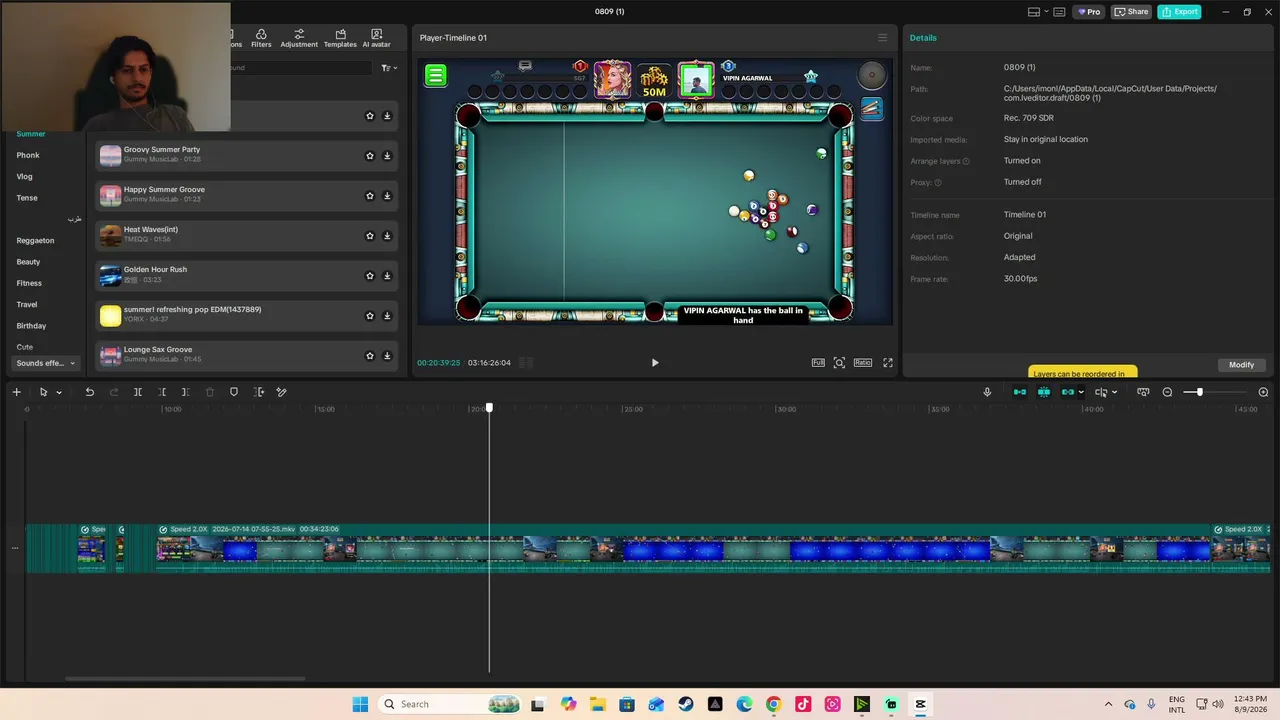
Task: Preview the Lounge Sax Groove thumbnail
Action: [110, 355]
